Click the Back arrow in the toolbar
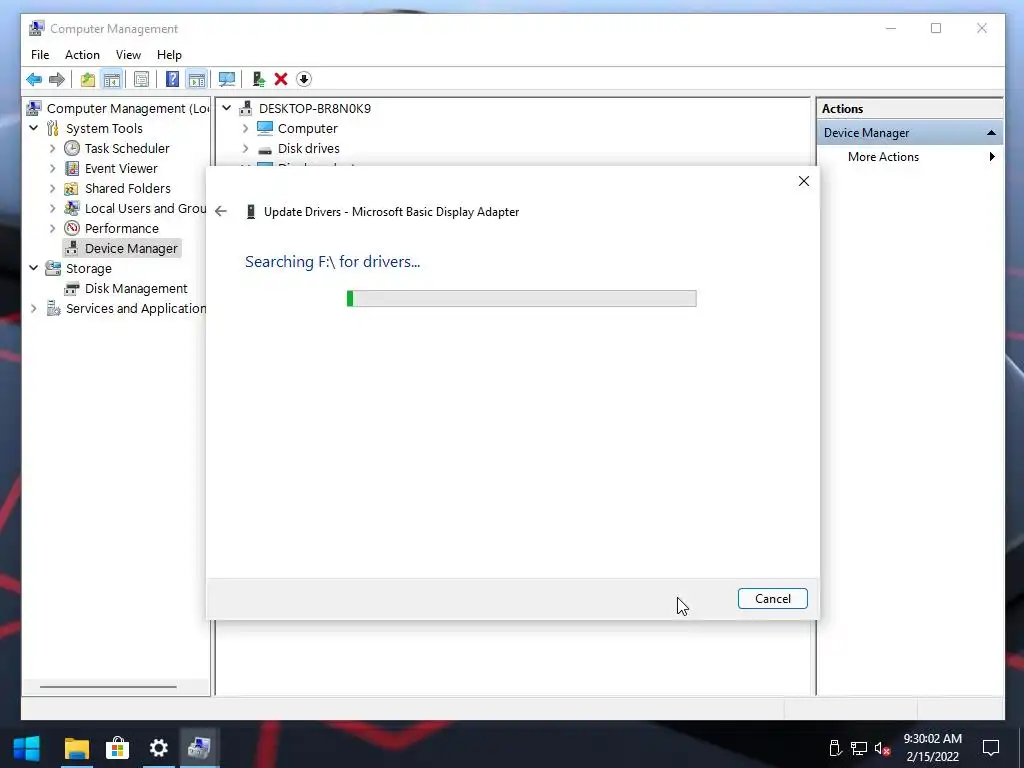1024x768 pixels. (34, 80)
